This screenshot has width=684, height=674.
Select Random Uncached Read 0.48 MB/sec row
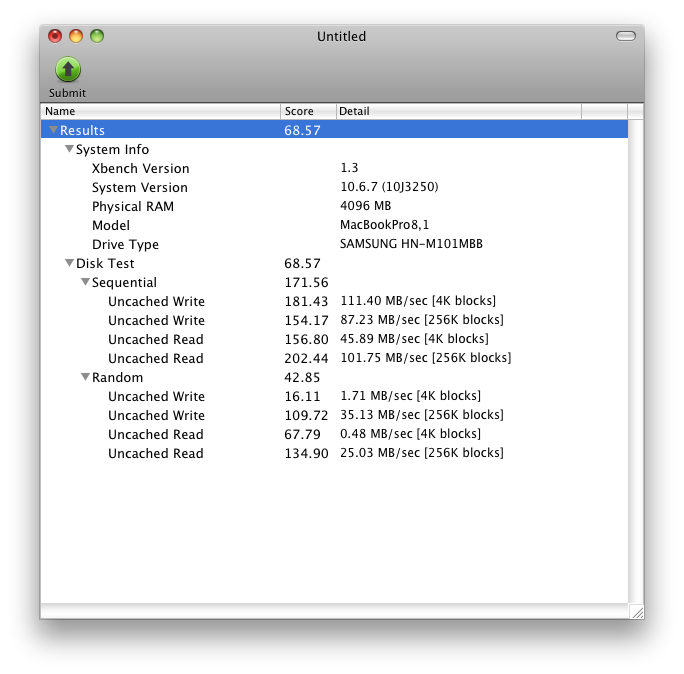click(x=334, y=434)
